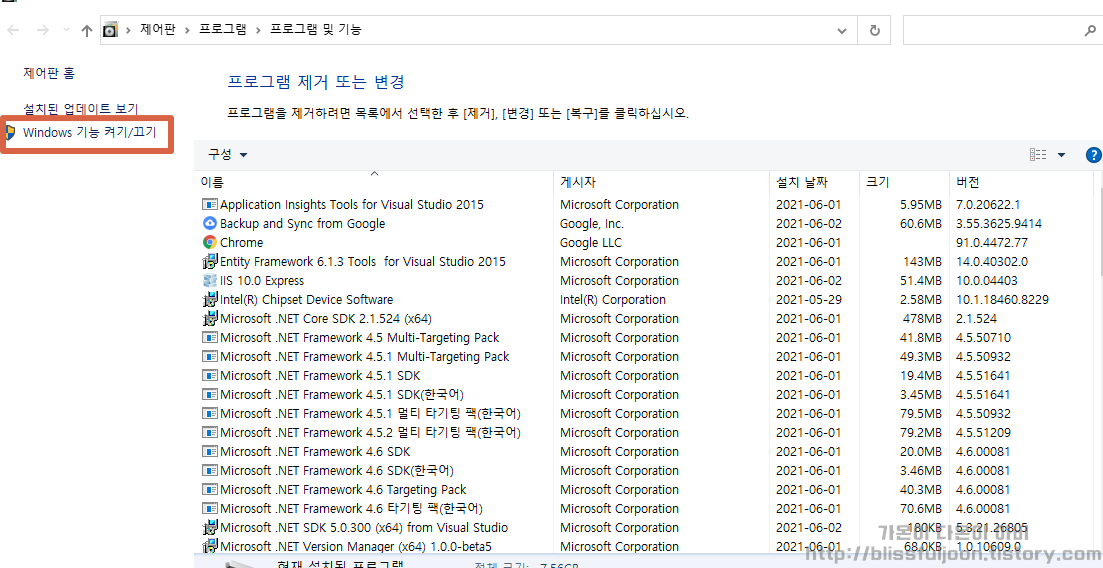The width and height of the screenshot is (1103, 568).
Task: Click the .NET Framework 4.6 Targeting Pack icon
Action: [x=210, y=490]
